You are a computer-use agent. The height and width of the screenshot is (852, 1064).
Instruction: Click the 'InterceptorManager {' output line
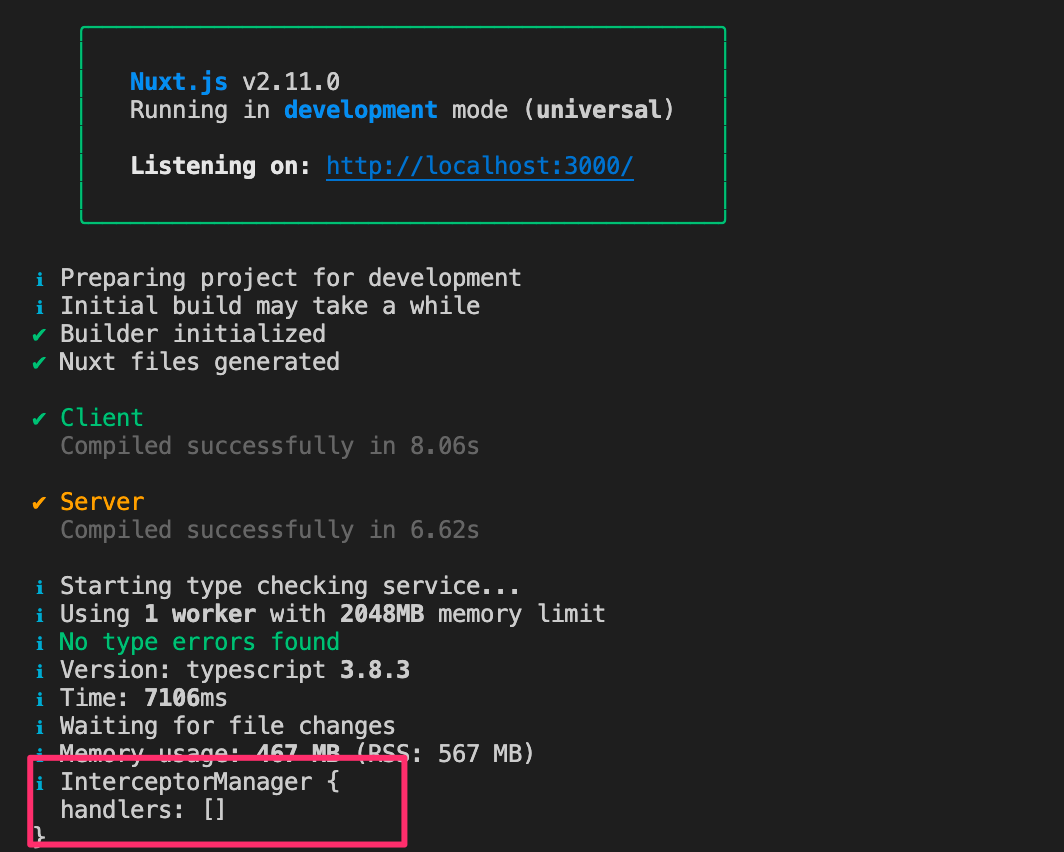coord(200,782)
